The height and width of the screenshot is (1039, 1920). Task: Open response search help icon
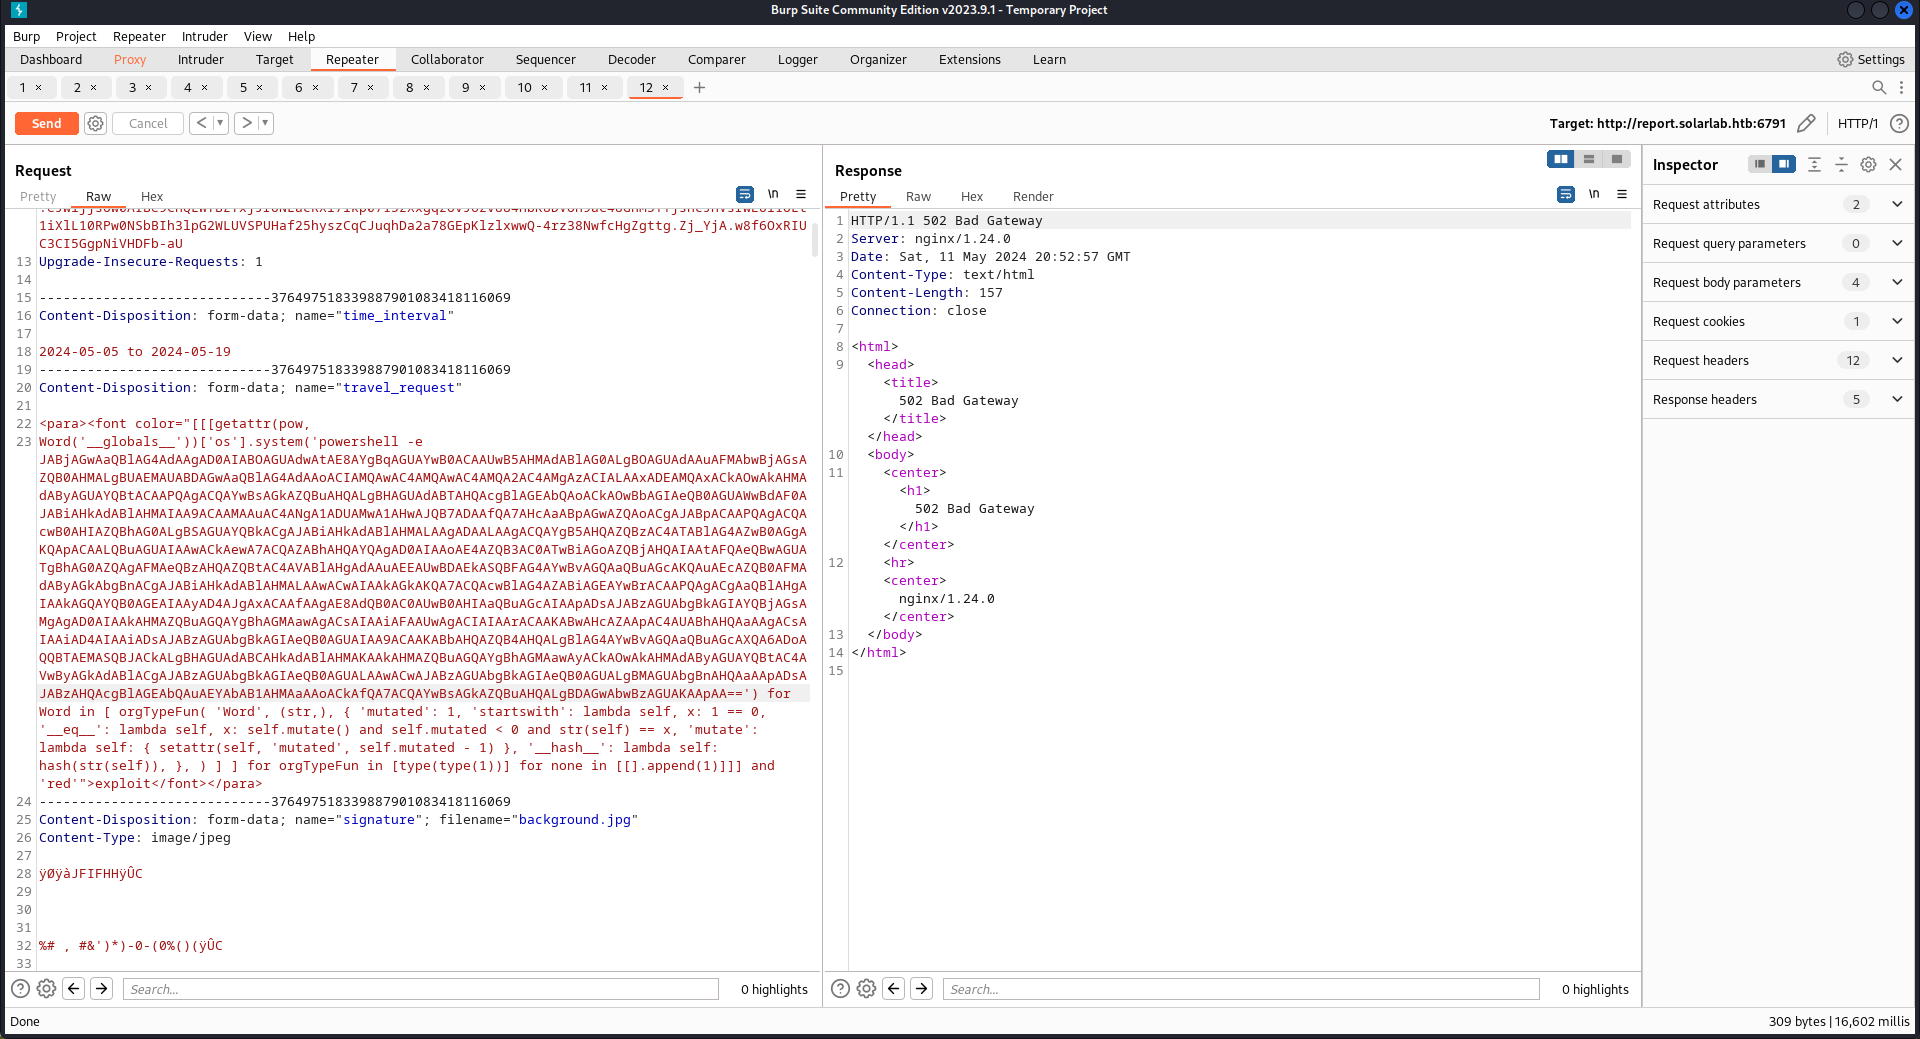point(841,989)
